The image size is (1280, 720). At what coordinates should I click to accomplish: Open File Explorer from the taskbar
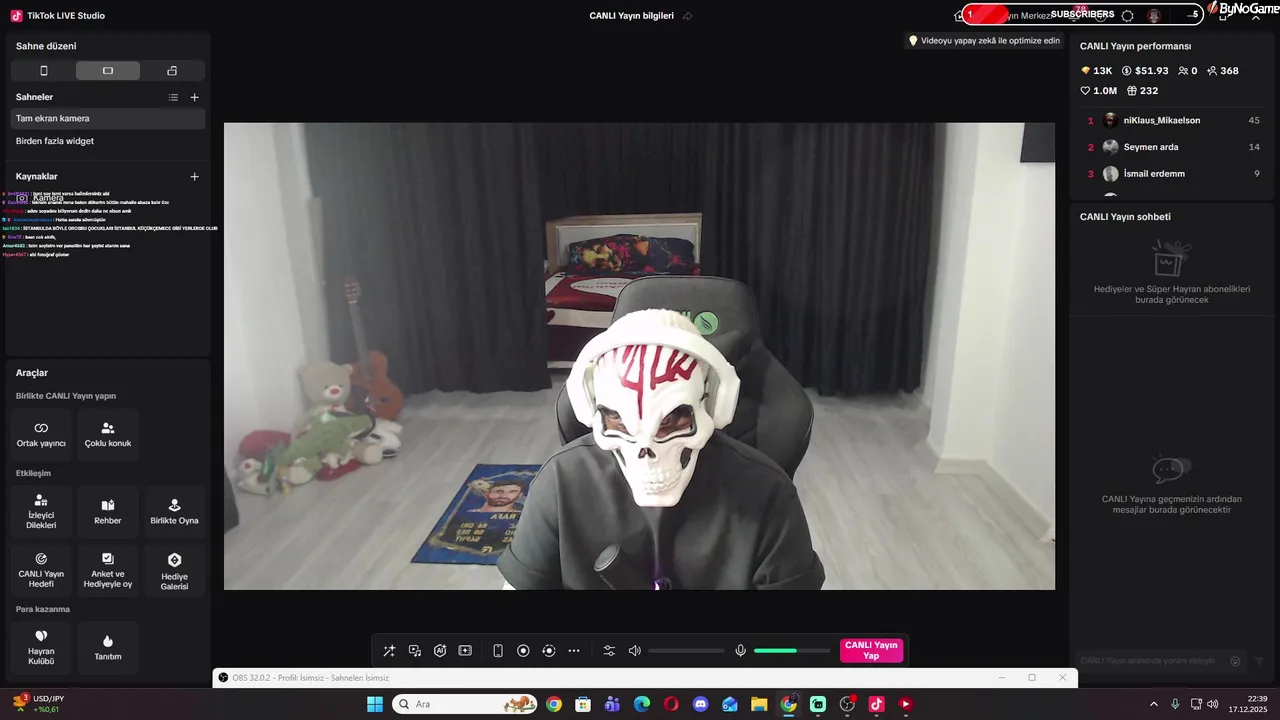(759, 704)
